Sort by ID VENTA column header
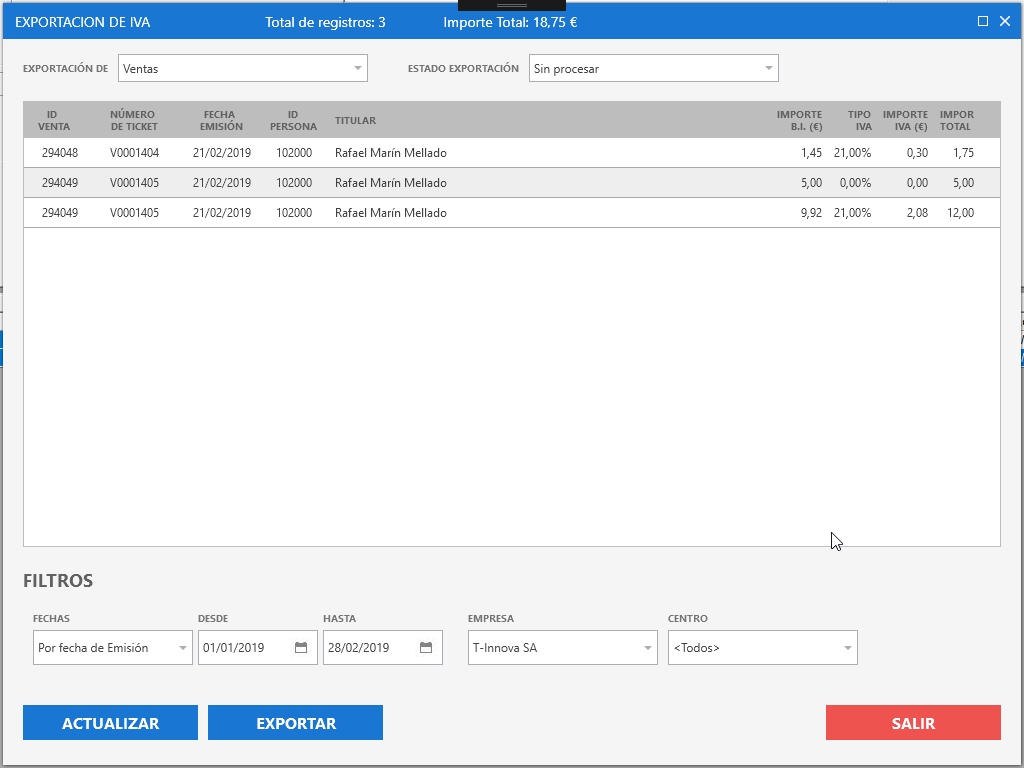Image resolution: width=1024 pixels, height=768 pixels. click(54, 120)
